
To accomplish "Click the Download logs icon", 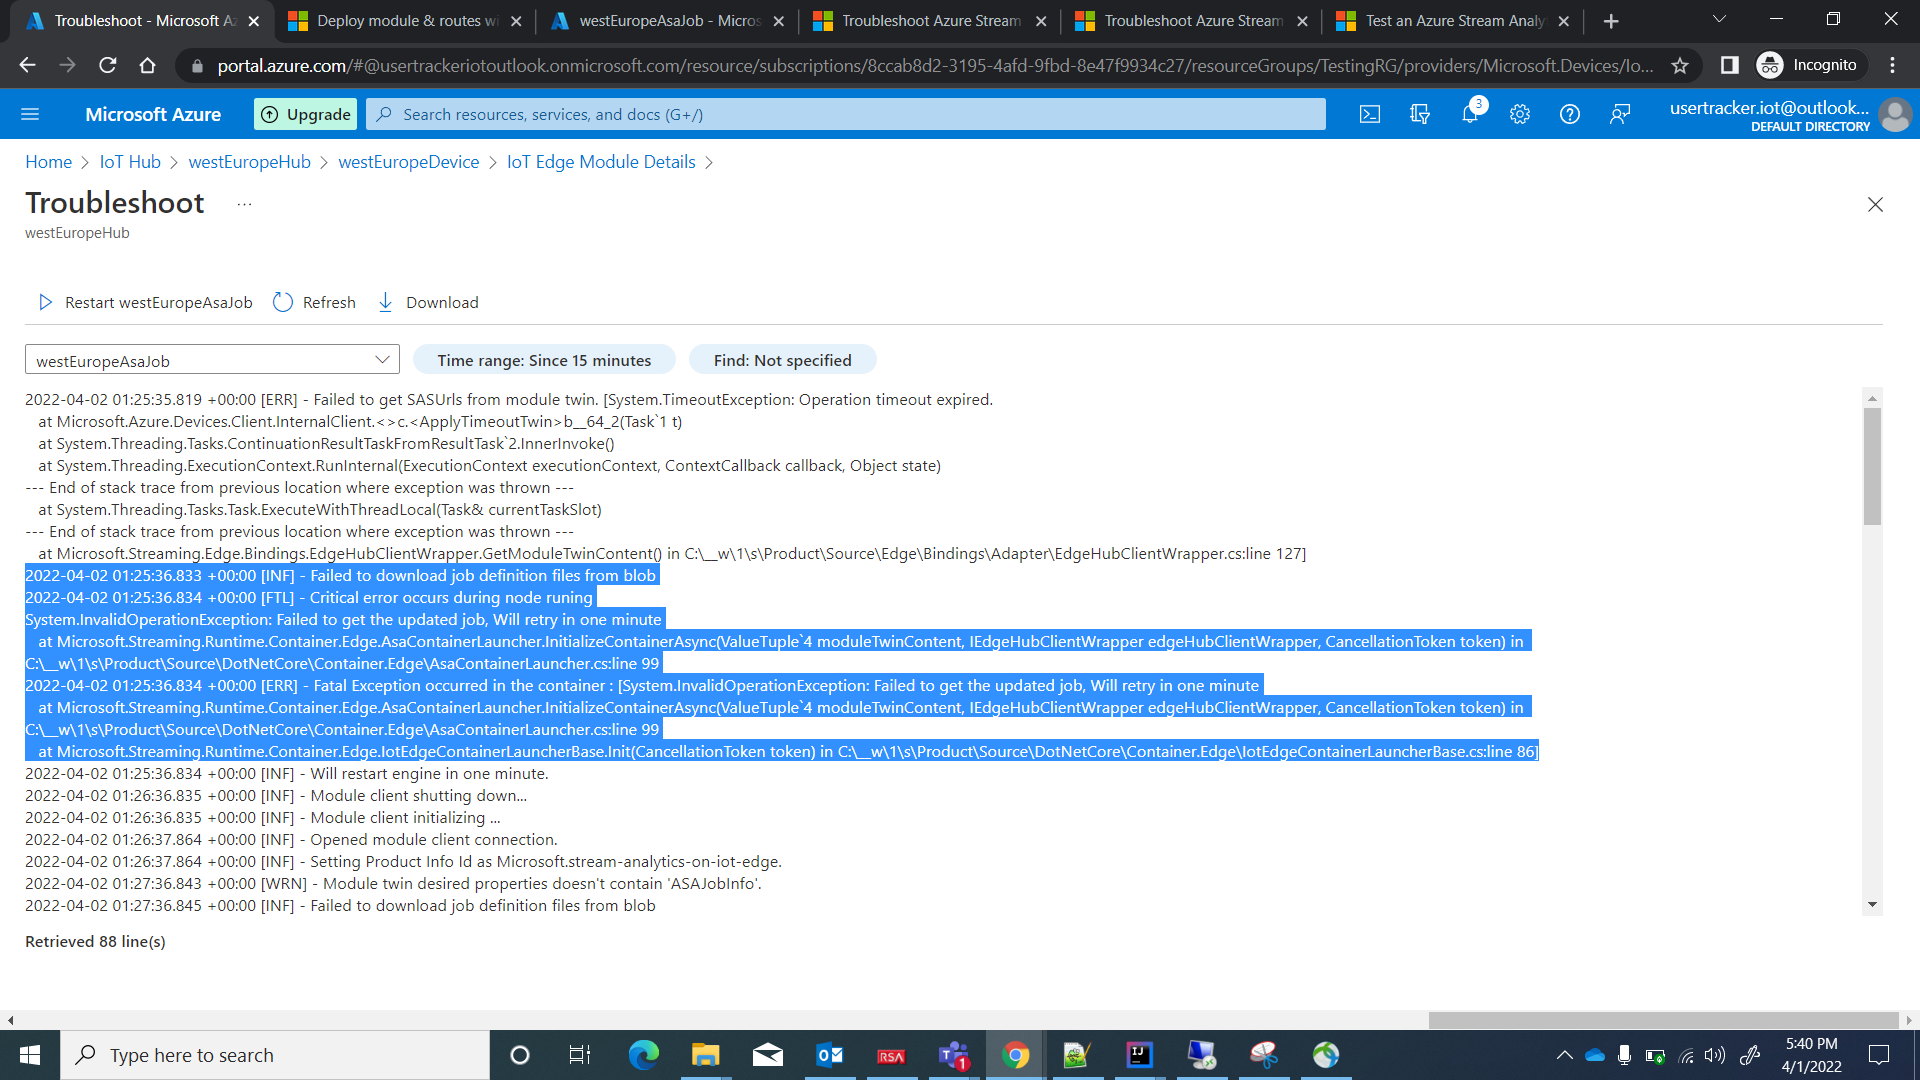I will tap(386, 302).
